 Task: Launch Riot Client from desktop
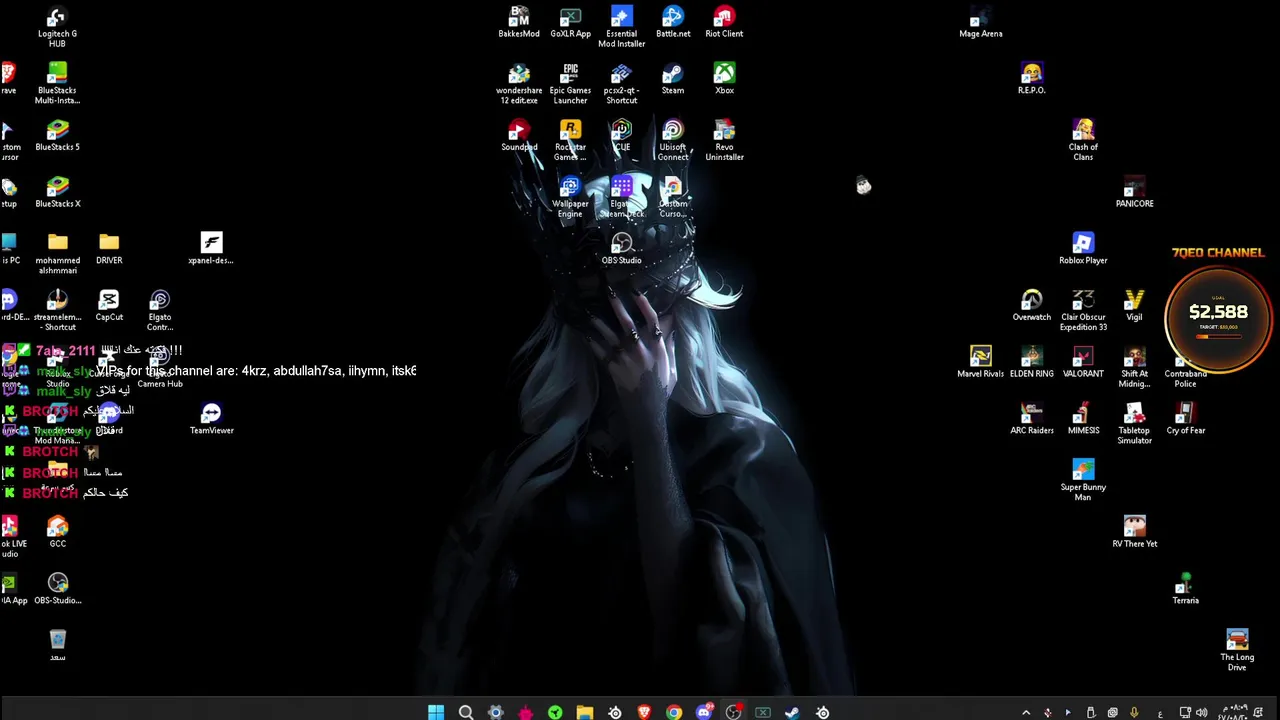point(724,22)
